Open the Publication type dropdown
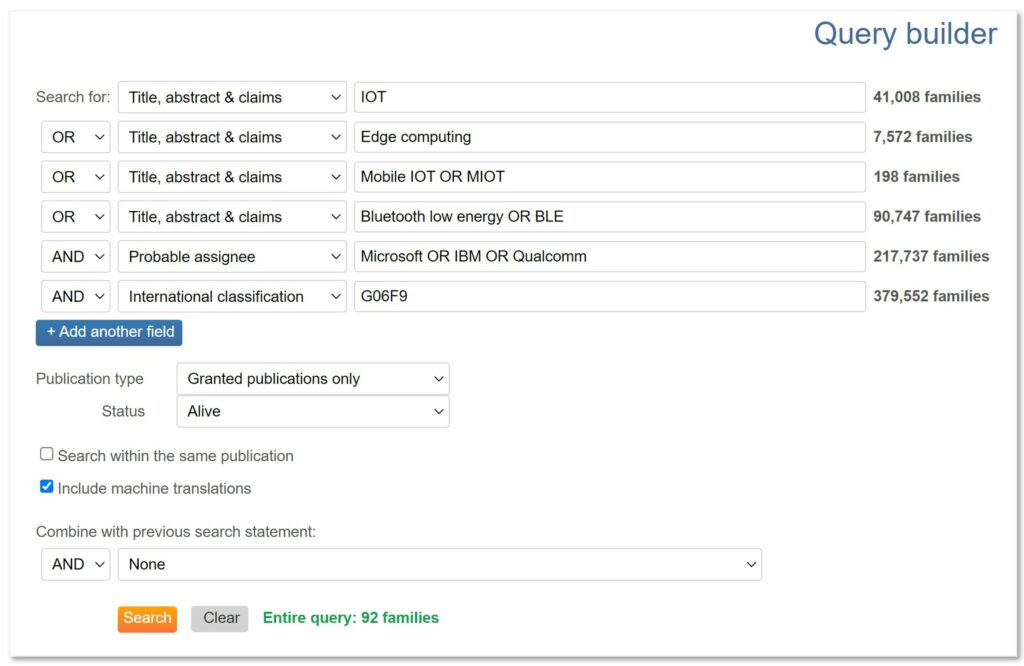The image size is (1024, 666). (x=312, y=378)
